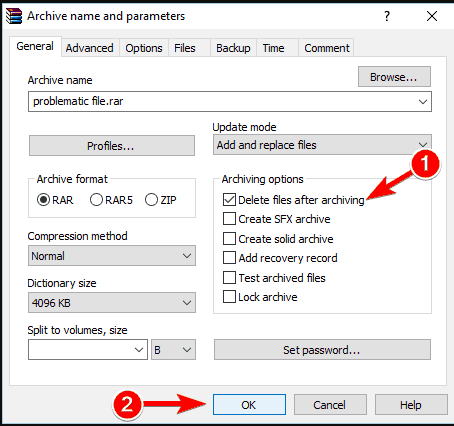Viewport: 454px width, 426px height.
Task: Switch to the General tab
Action: pyautogui.click(x=35, y=46)
